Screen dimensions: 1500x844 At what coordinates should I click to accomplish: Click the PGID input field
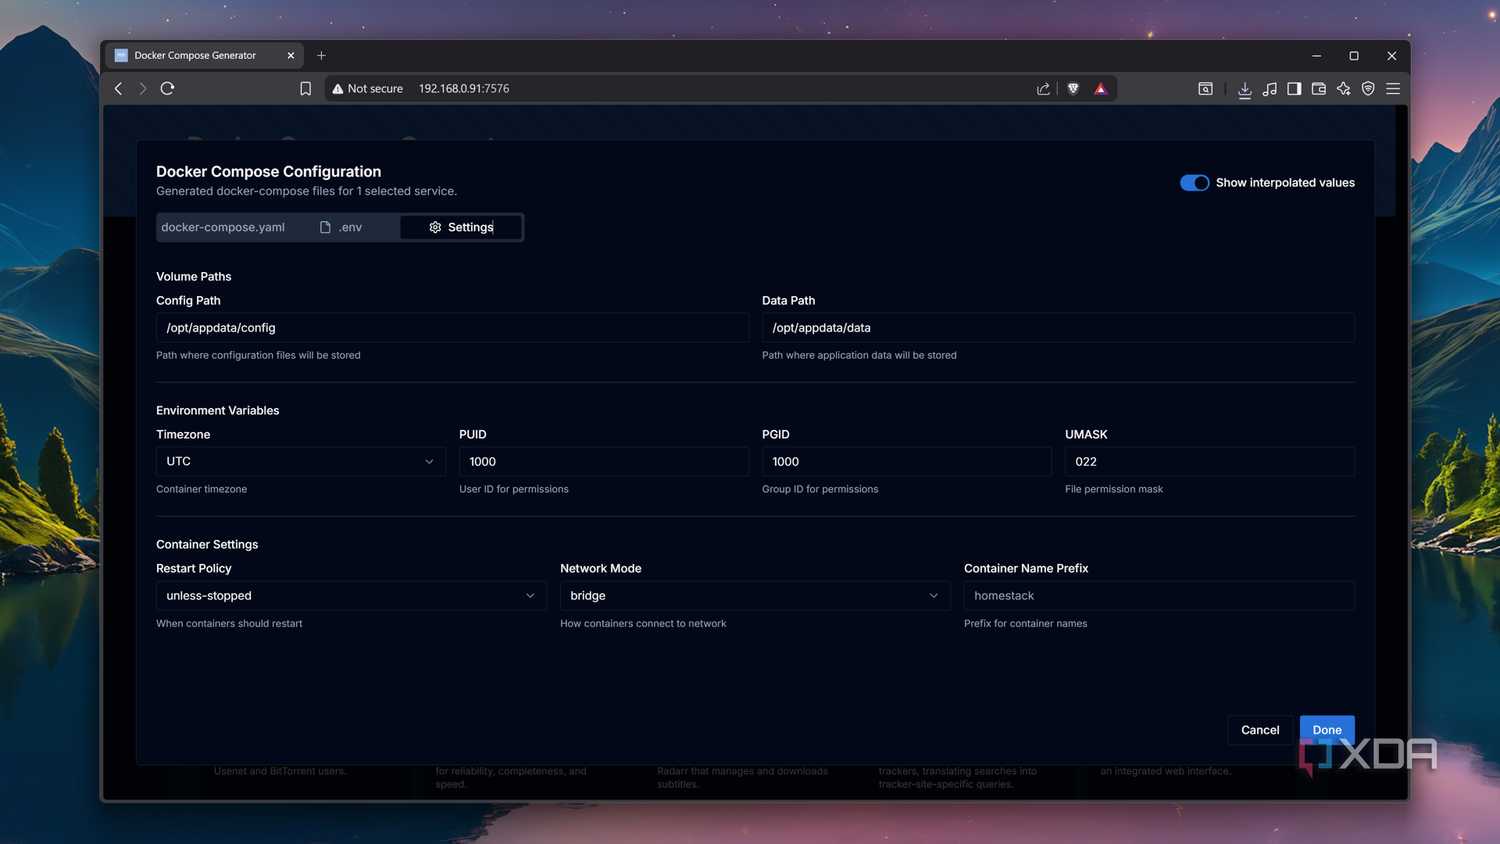point(907,461)
